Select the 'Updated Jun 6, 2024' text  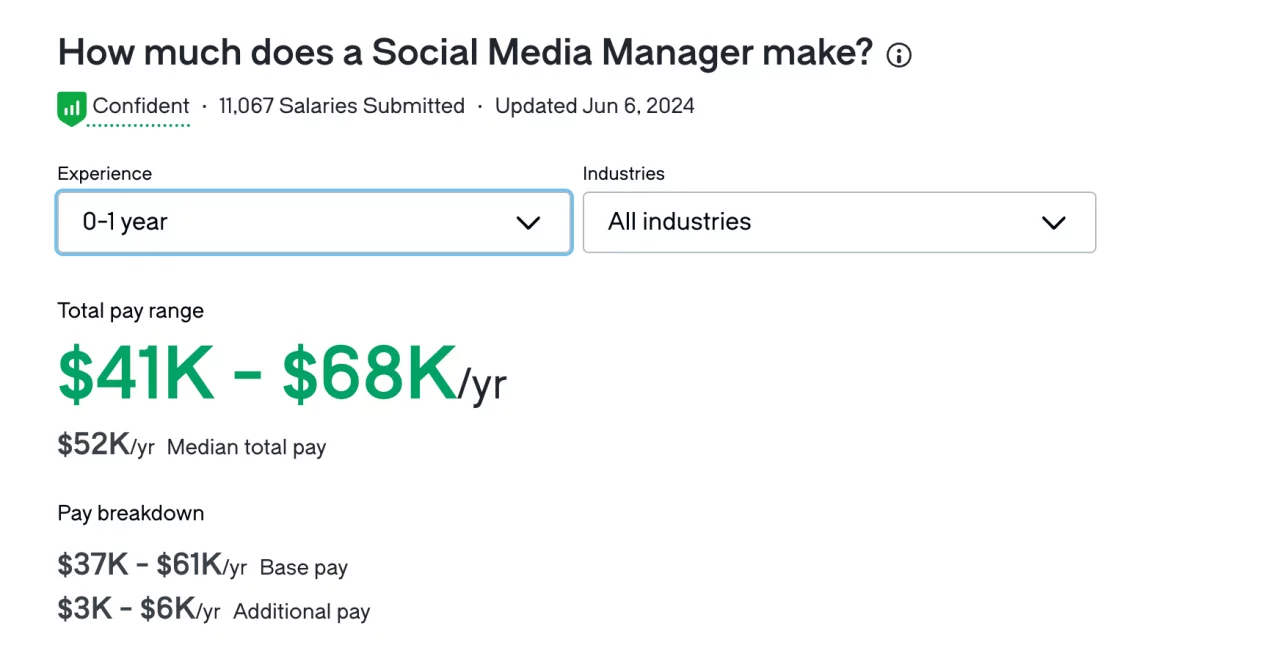[594, 106]
